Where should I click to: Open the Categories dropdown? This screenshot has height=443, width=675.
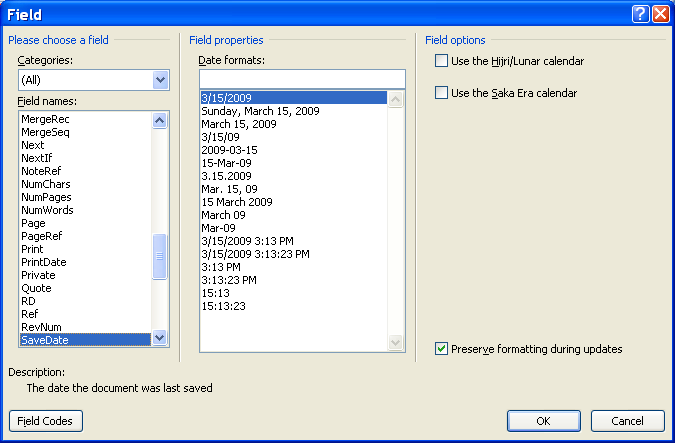click(x=160, y=80)
